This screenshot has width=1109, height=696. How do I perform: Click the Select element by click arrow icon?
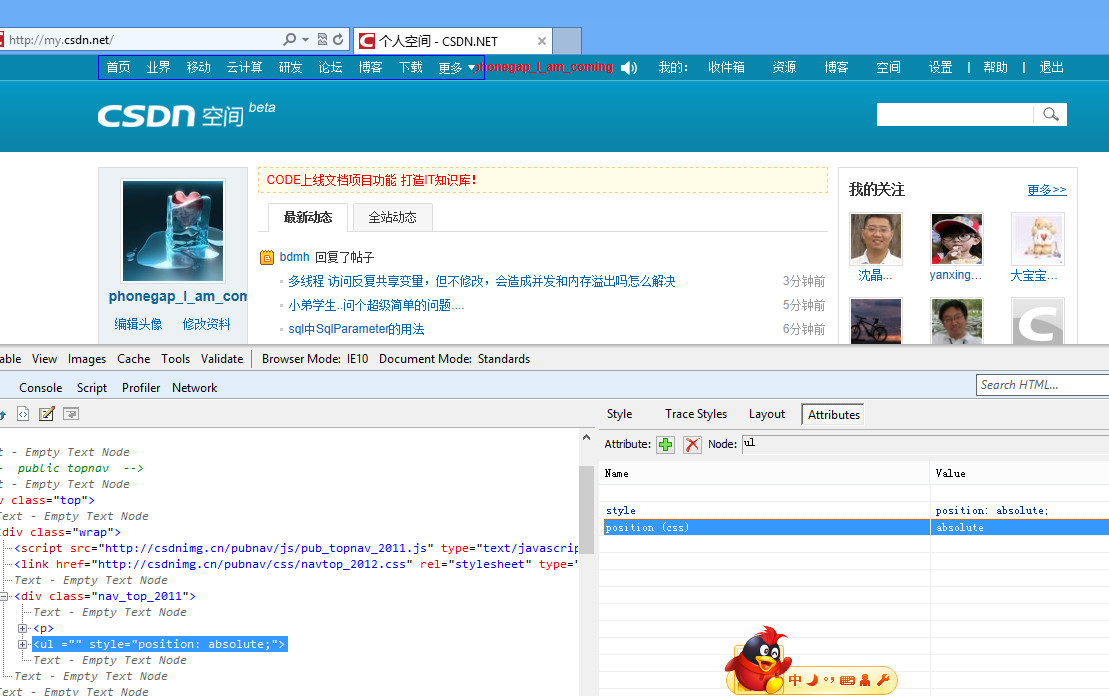3,414
